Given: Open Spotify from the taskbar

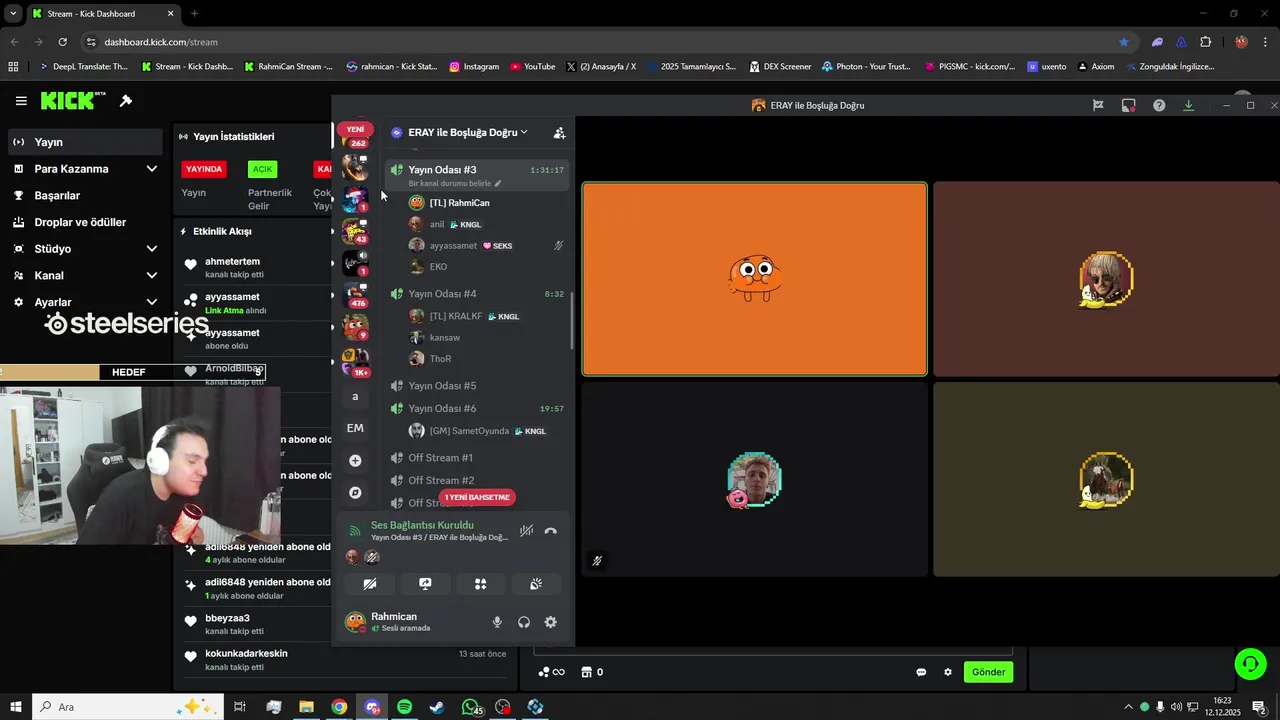Looking at the screenshot, I should (x=404, y=707).
